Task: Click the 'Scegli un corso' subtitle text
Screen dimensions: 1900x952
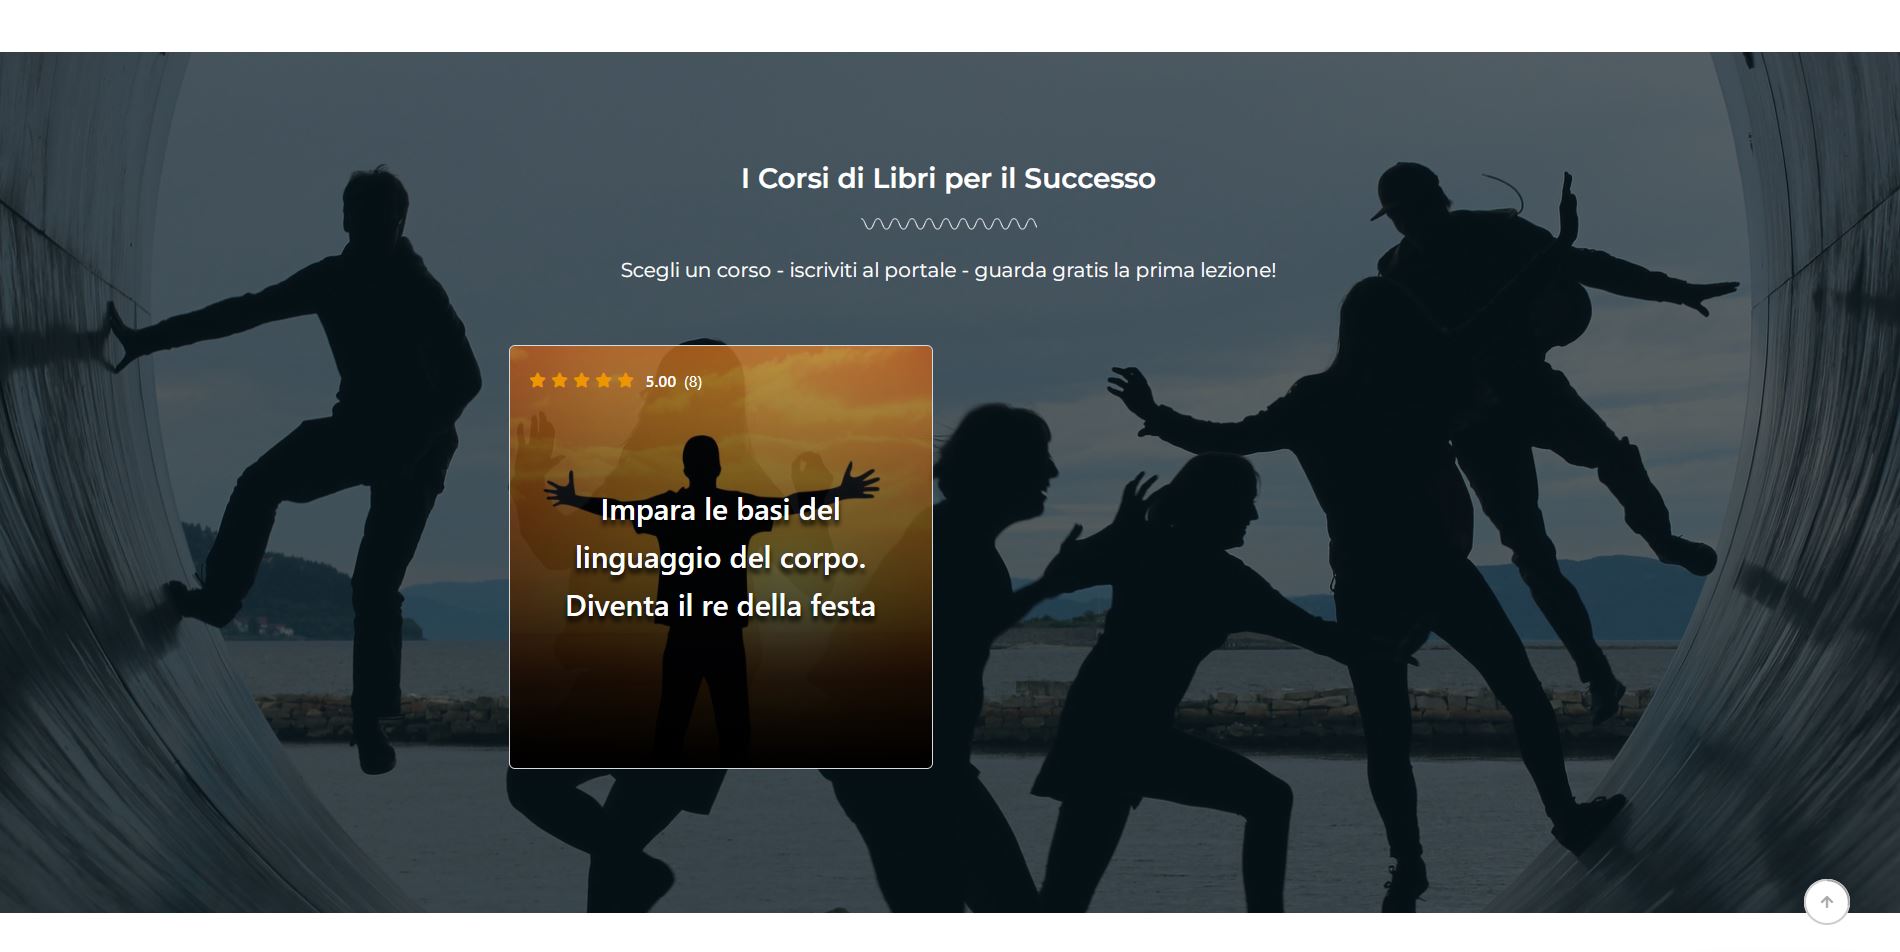Action: (948, 270)
